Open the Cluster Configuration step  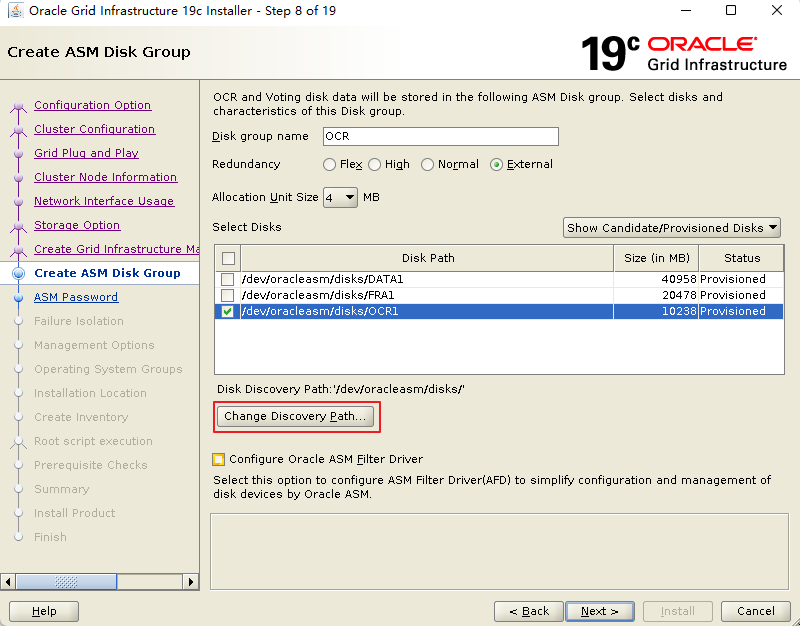coord(94,129)
